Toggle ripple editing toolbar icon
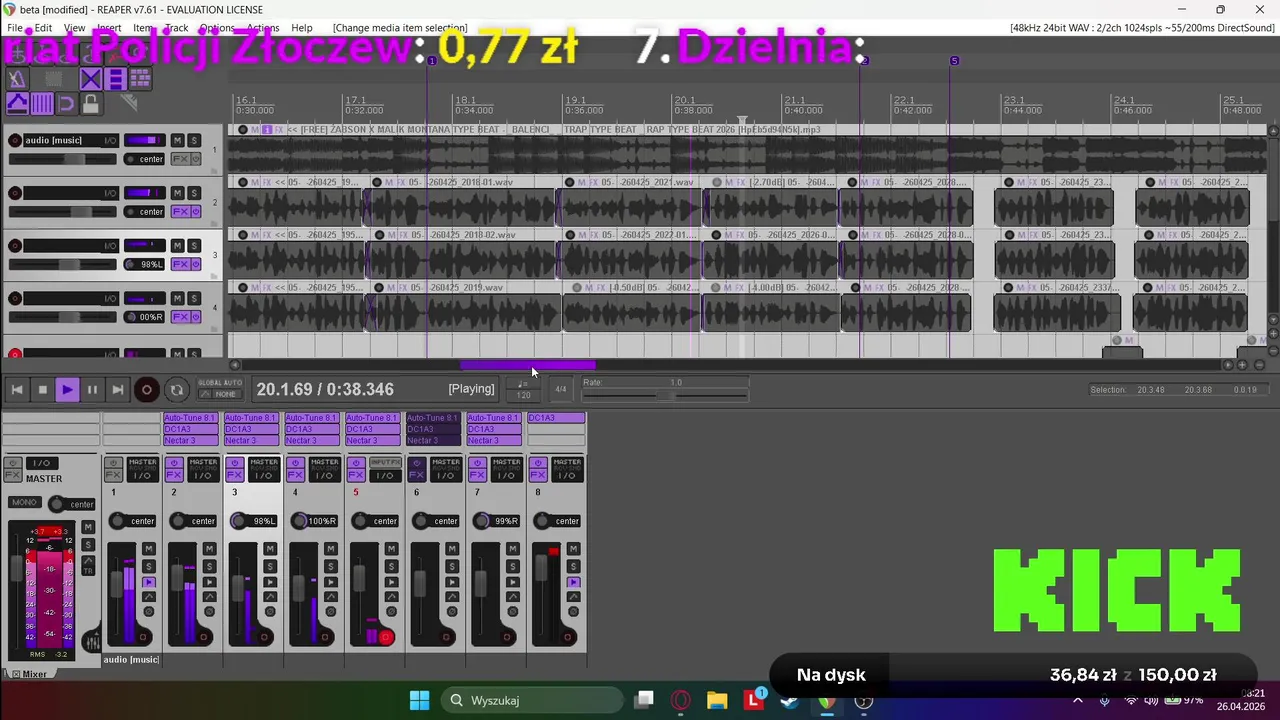The width and height of the screenshot is (1280, 720). point(140,79)
